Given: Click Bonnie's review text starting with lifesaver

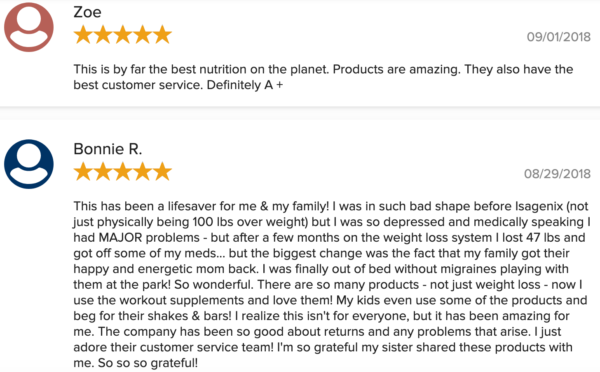Looking at the screenshot, I should tap(332, 284).
